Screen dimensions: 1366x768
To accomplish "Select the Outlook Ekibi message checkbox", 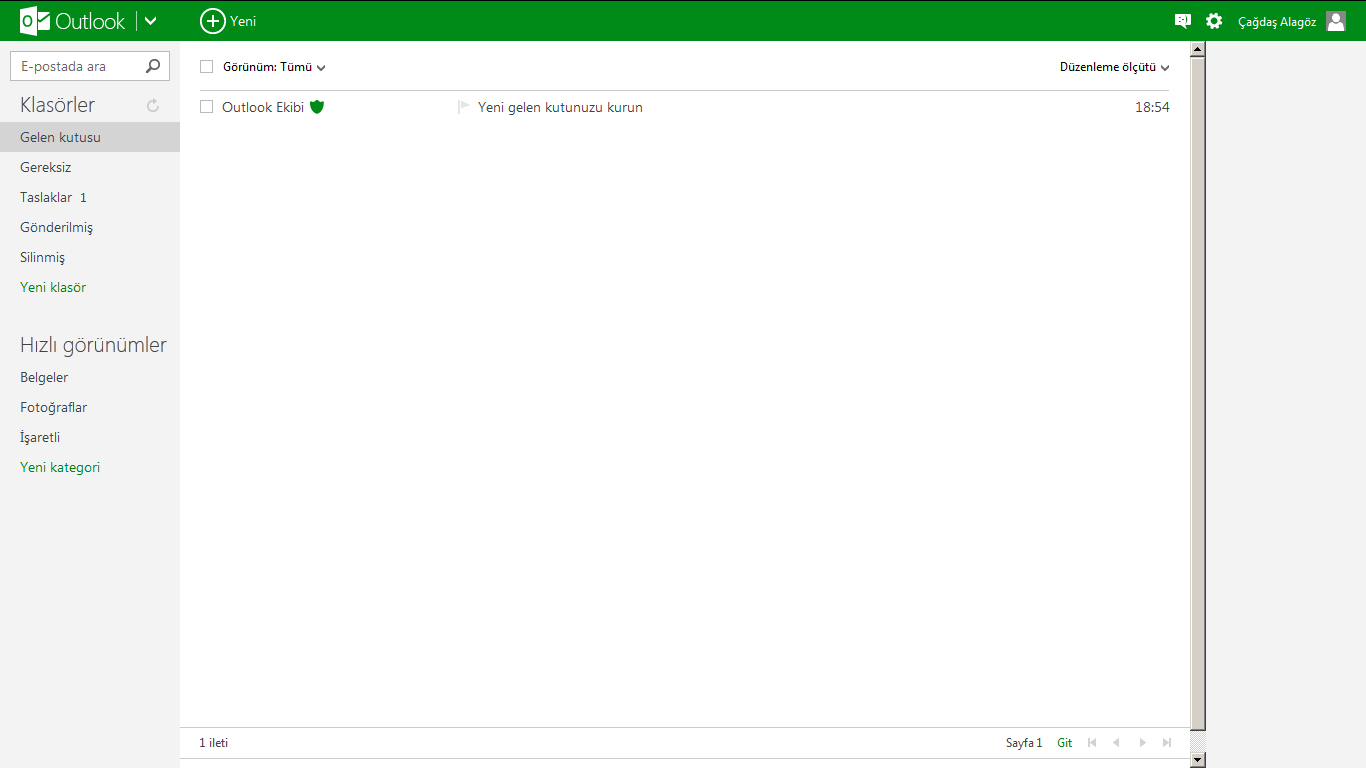I will pyautogui.click(x=207, y=107).
